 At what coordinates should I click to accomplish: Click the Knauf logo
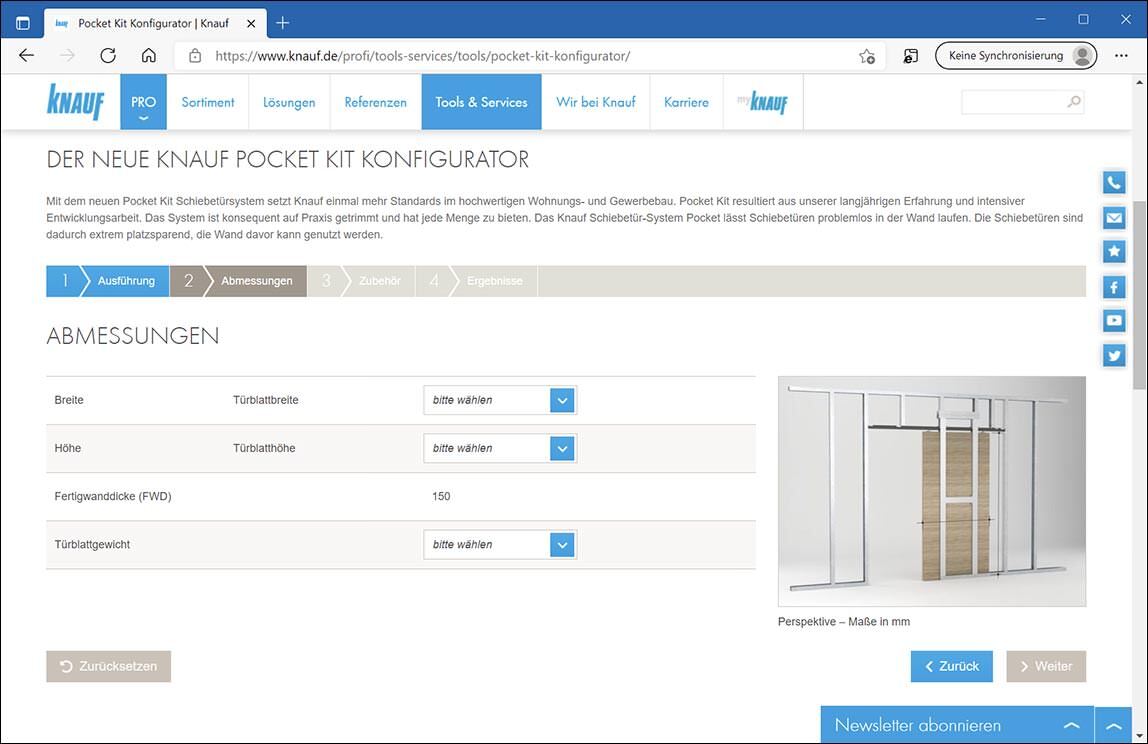click(x=75, y=102)
